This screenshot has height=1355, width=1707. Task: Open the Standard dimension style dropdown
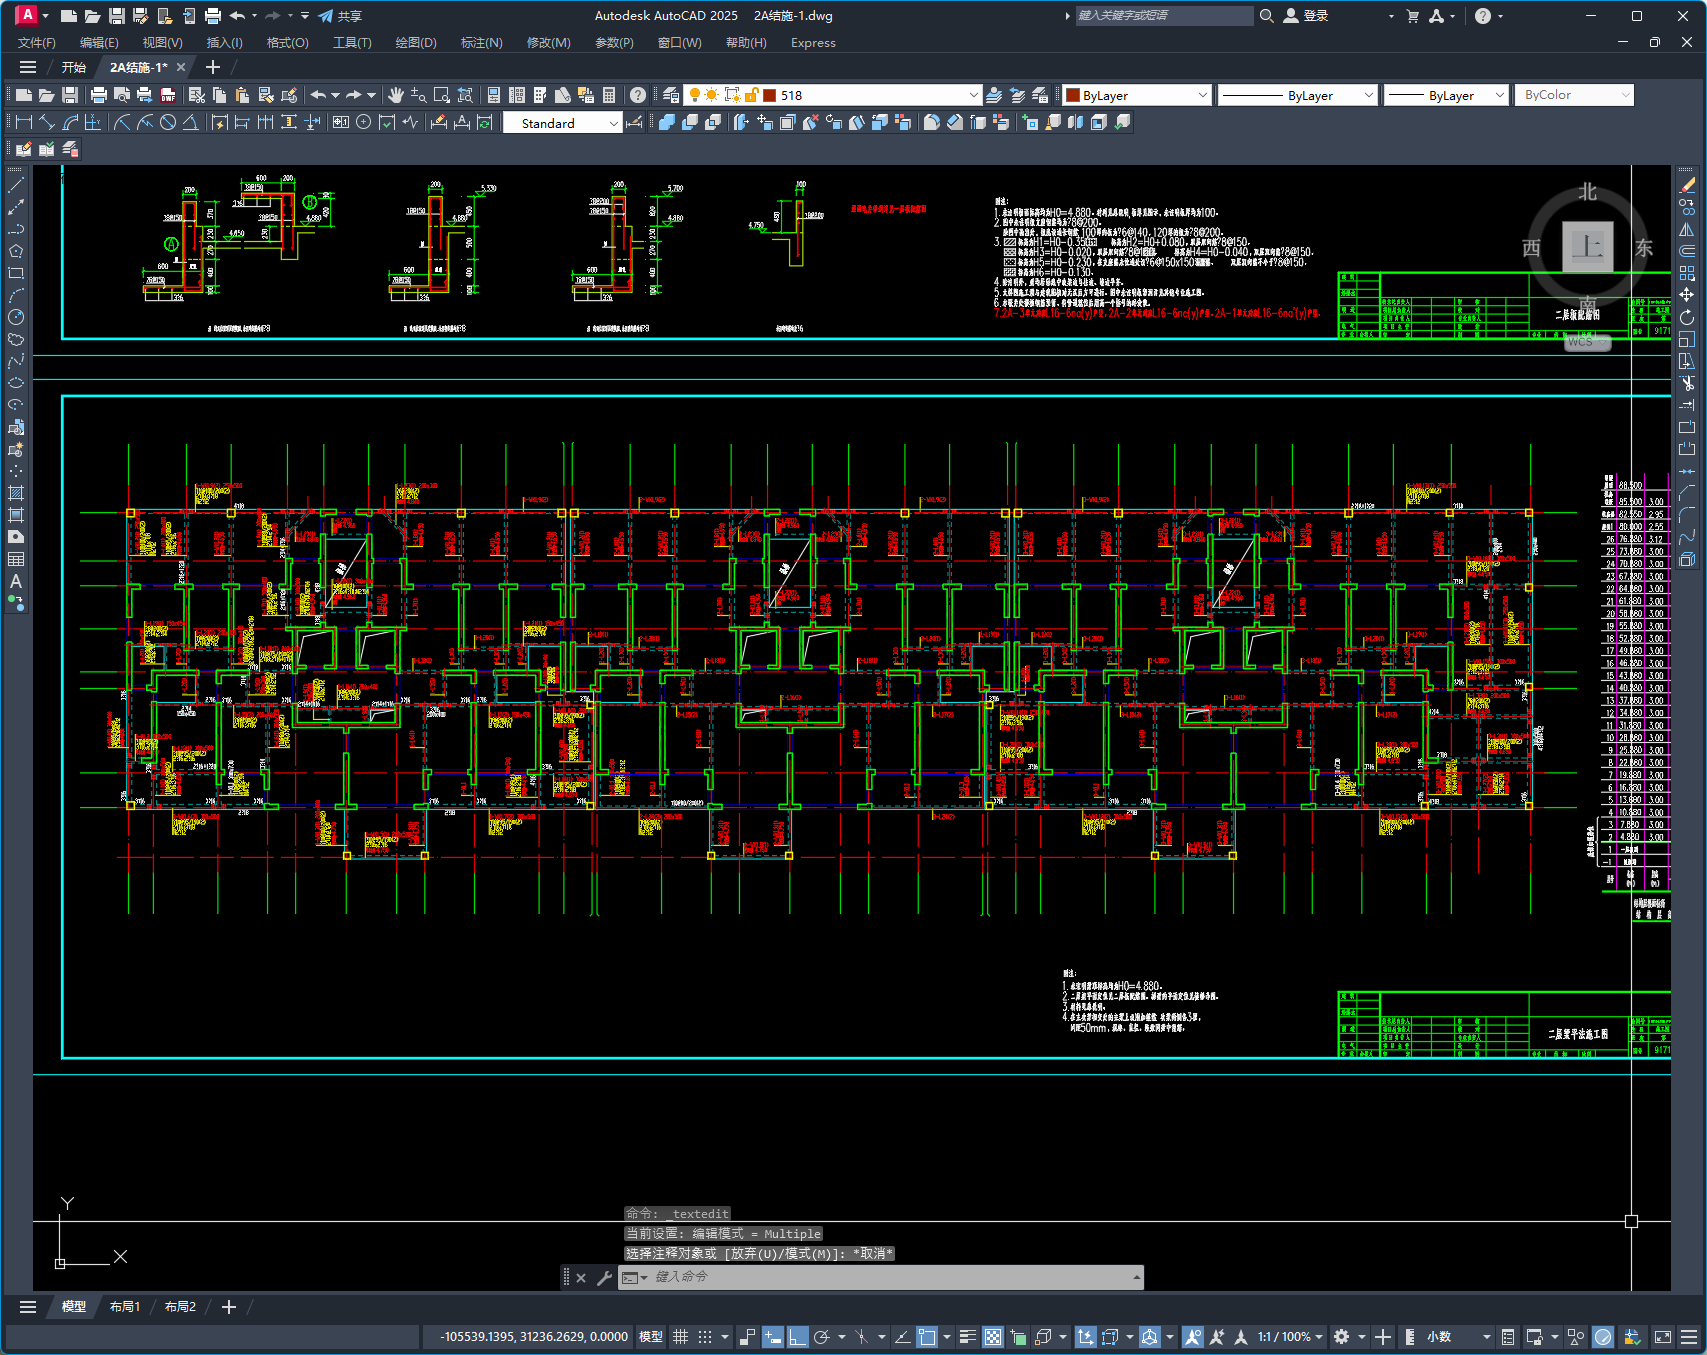613,123
